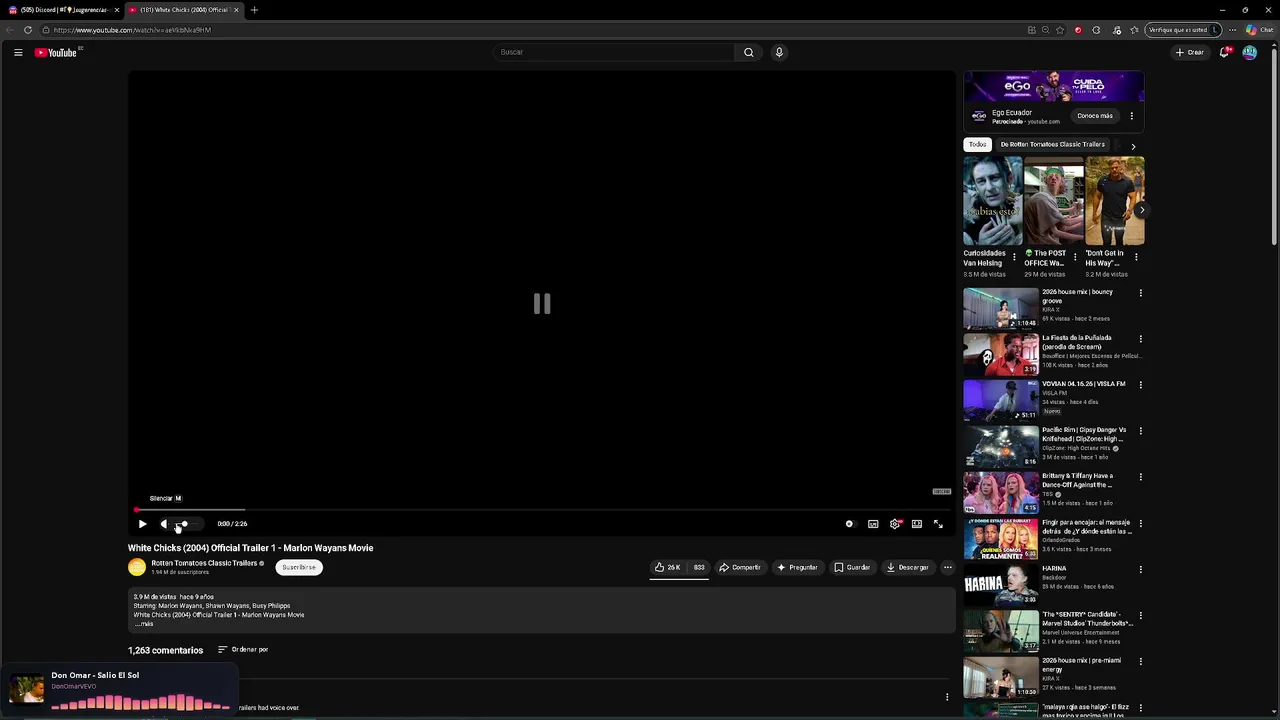Open 'Rotten Tomatoes Classic Trailers' channel link
The height and width of the screenshot is (720, 1280).
(204, 563)
